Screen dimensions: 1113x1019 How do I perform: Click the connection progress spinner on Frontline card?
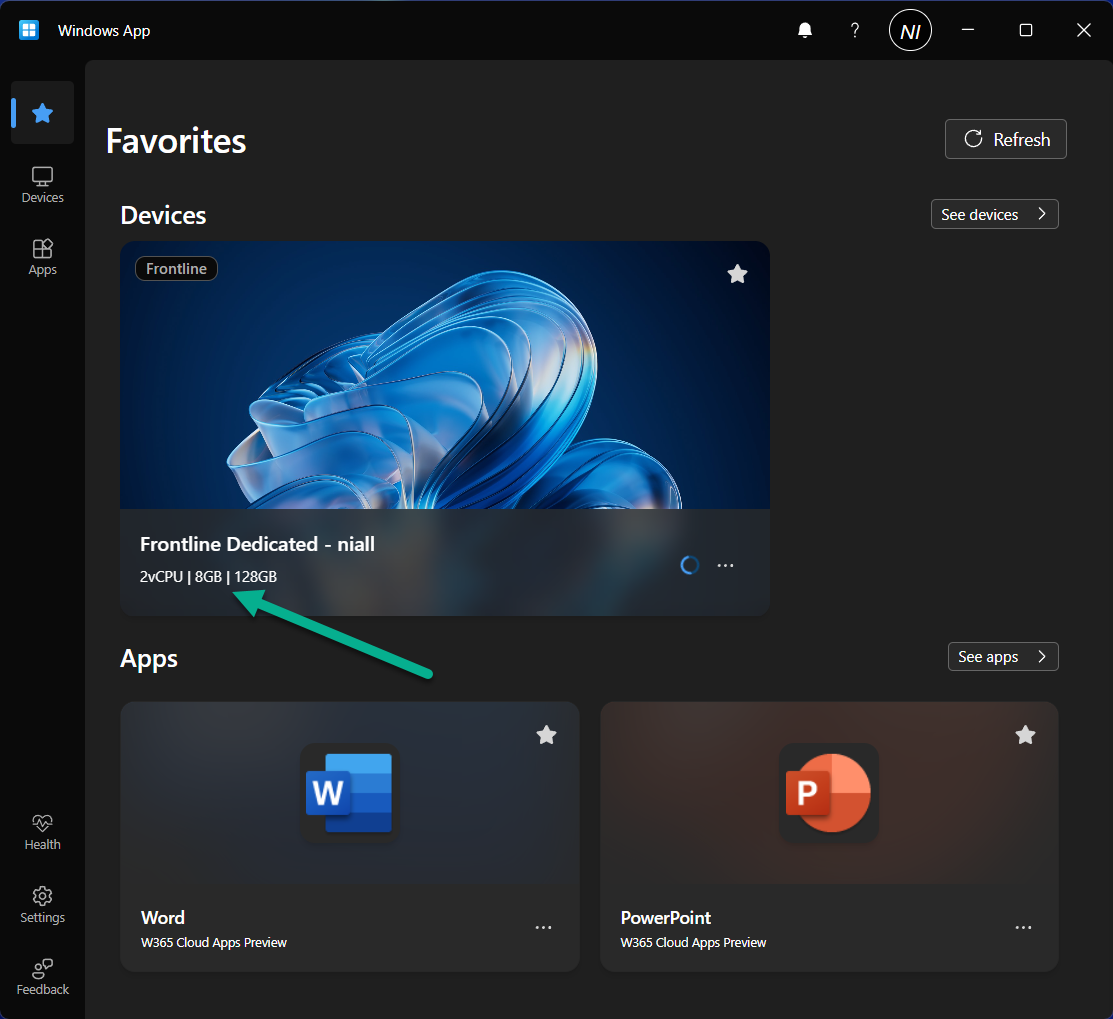(x=689, y=565)
